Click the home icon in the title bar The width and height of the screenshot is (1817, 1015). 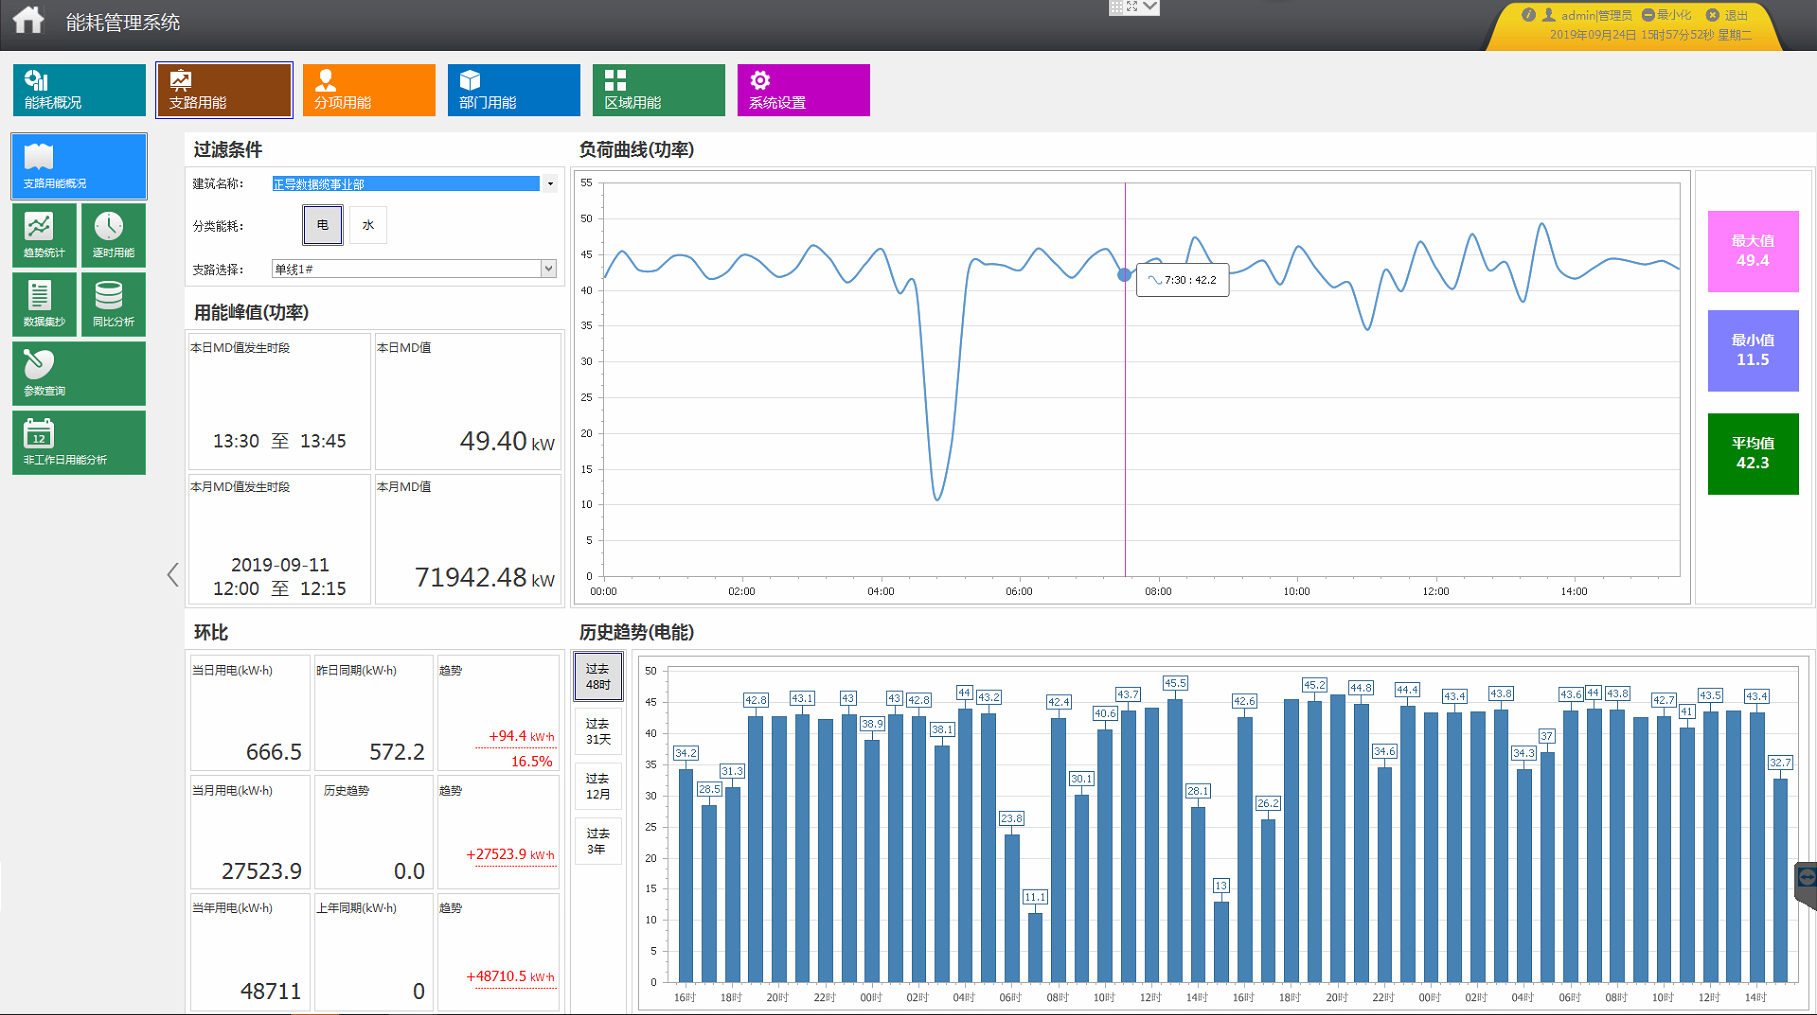click(29, 20)
